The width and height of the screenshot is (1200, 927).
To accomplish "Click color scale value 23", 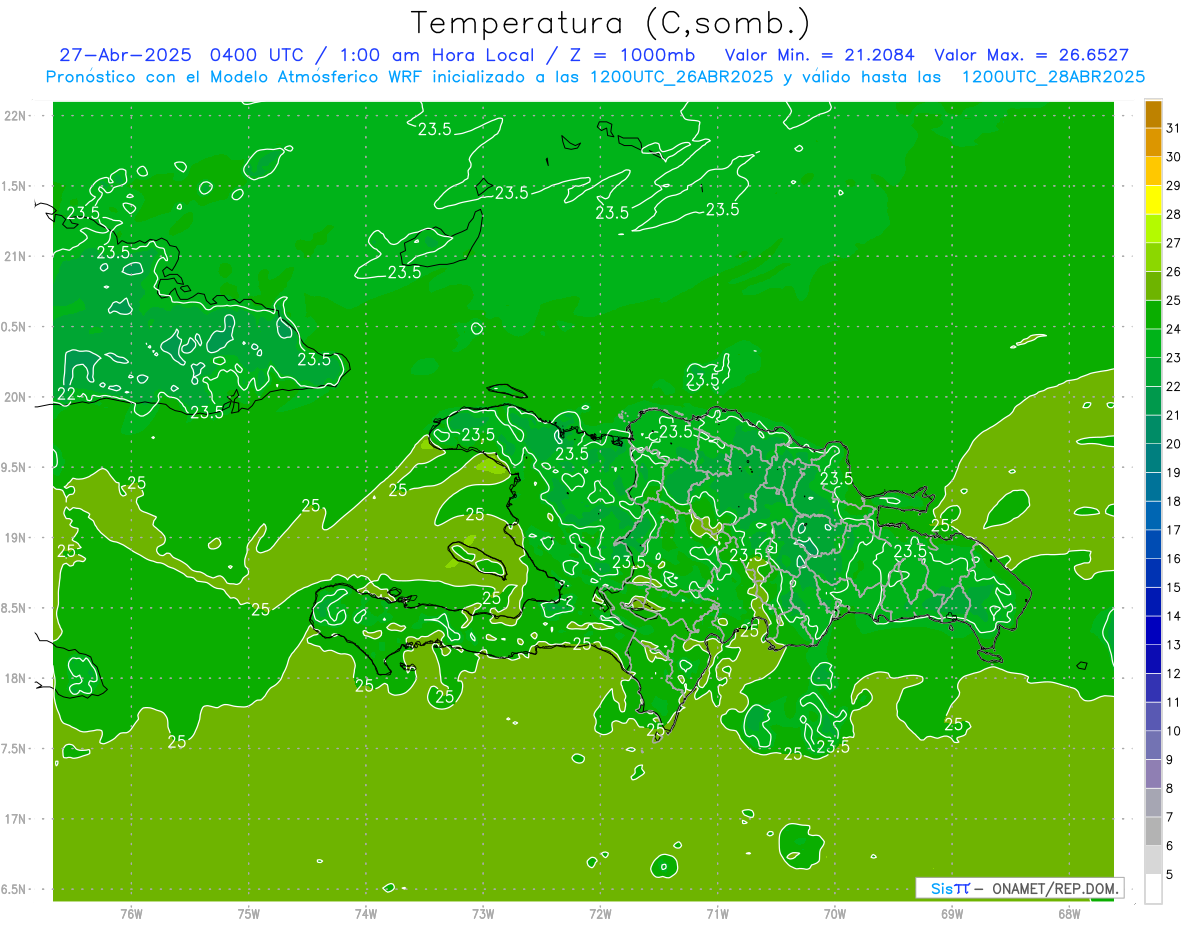I will click(x=1174, y=358).
